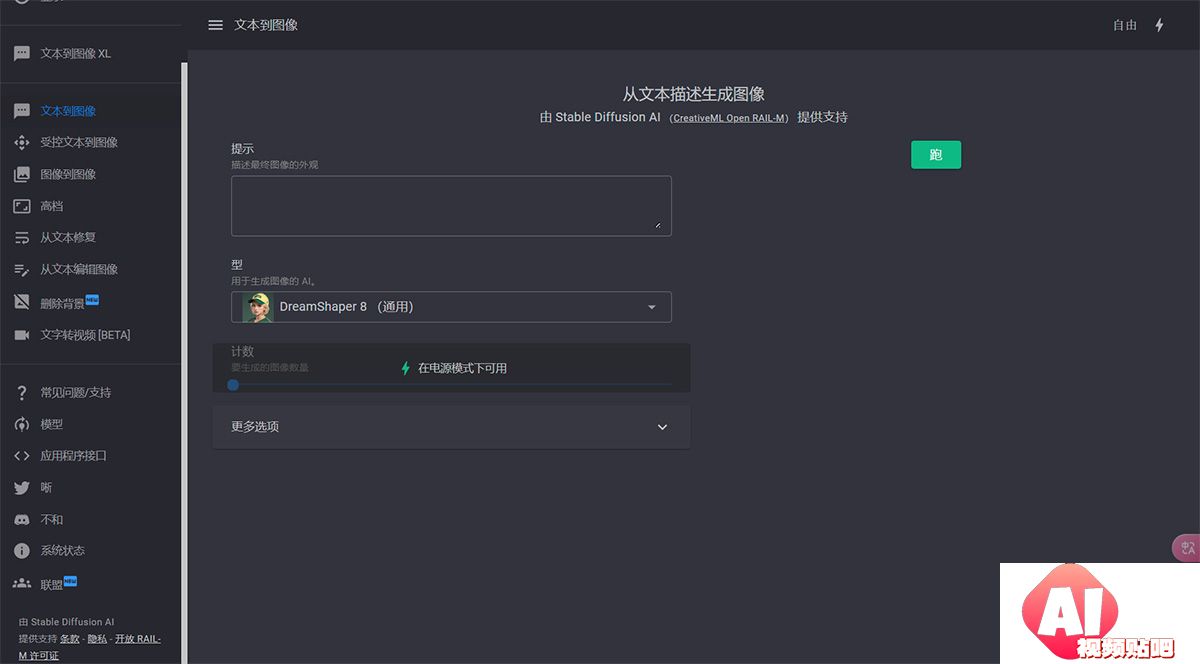Click the 联盟 people icon

point(21,583)
